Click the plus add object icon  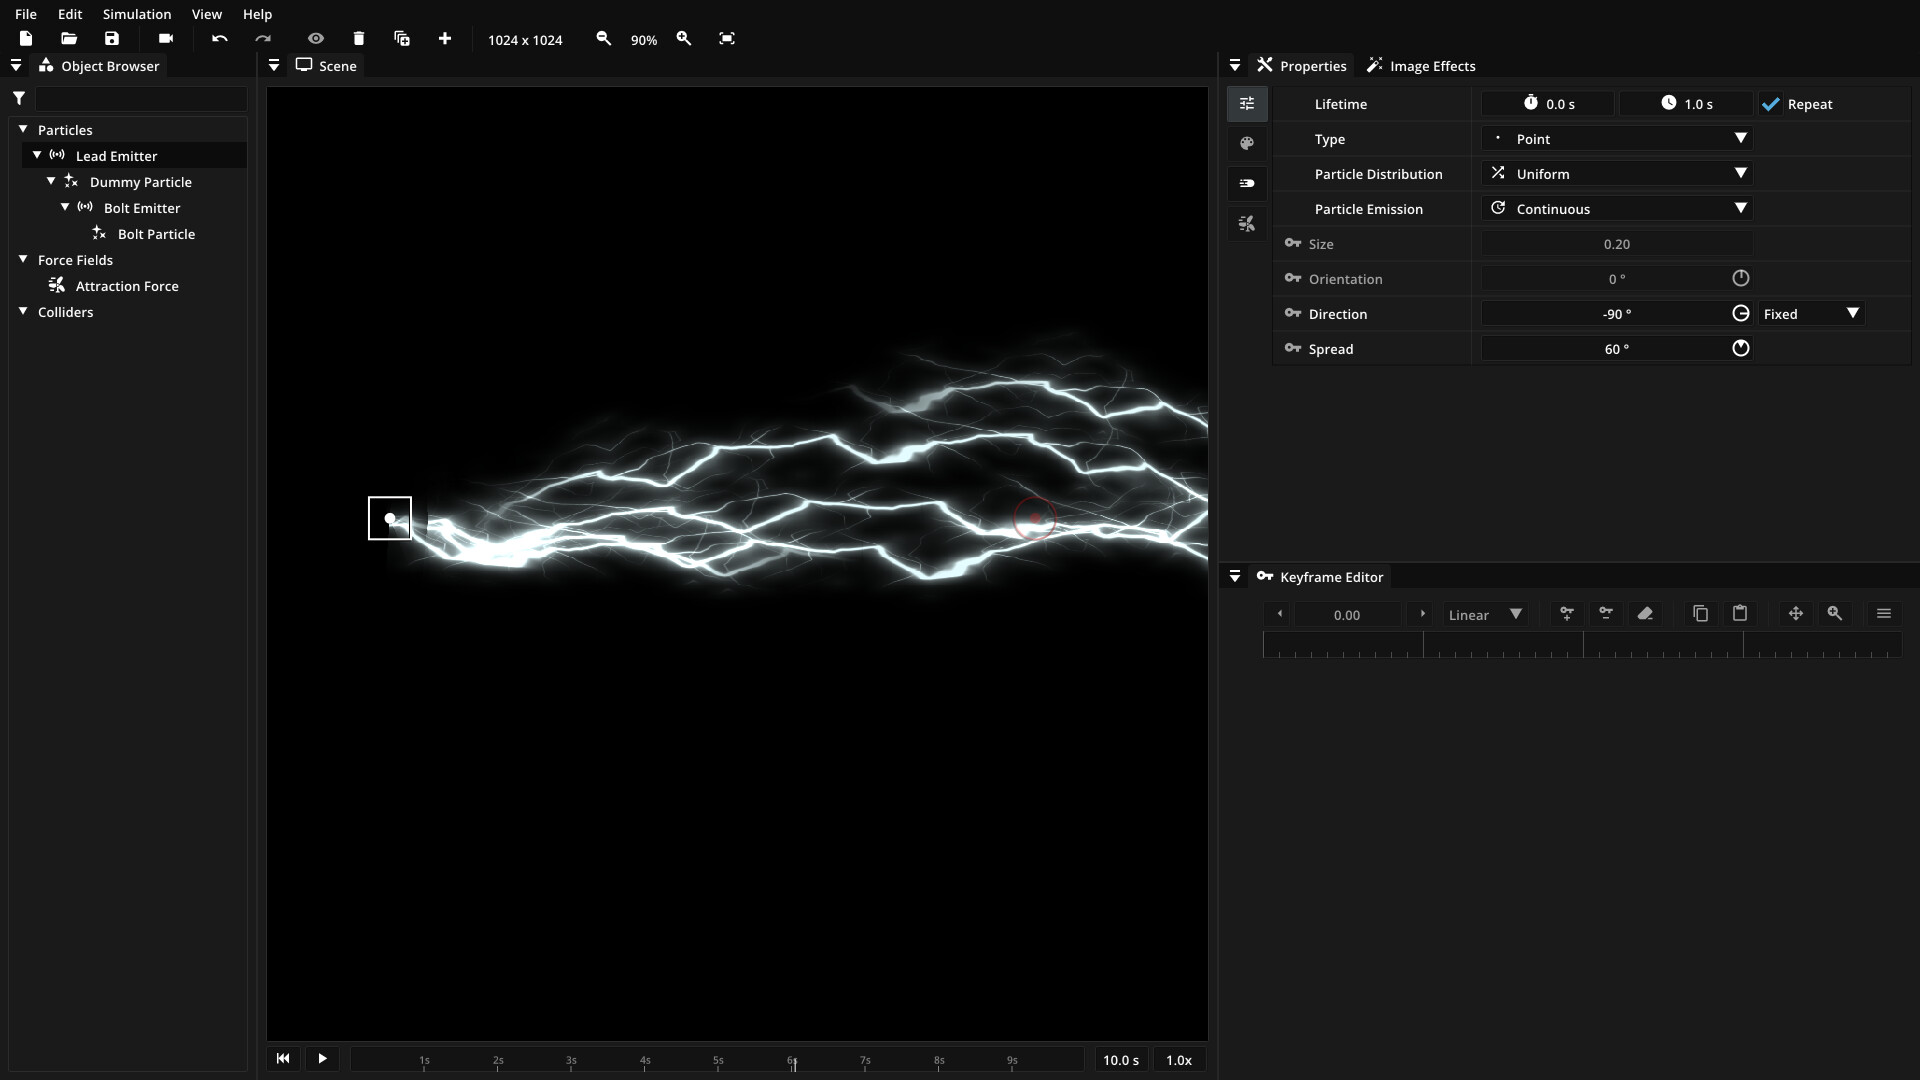pyautogui.click(x=445, y=39)
